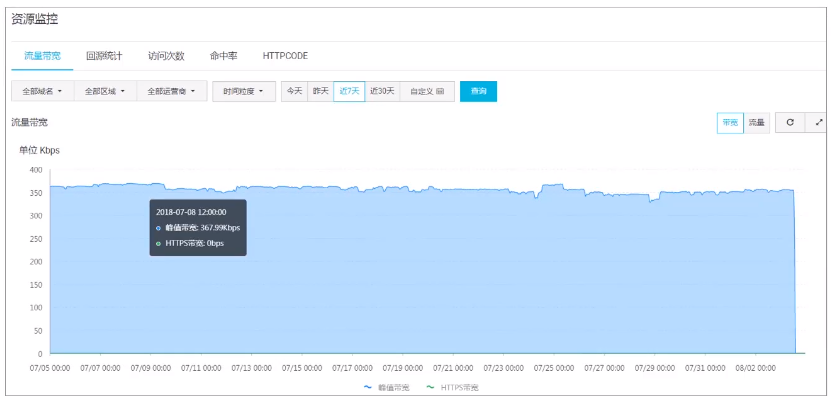Select the 近7天 time range
The height and width of the screenshot is (401, 834).
(349, 91)
